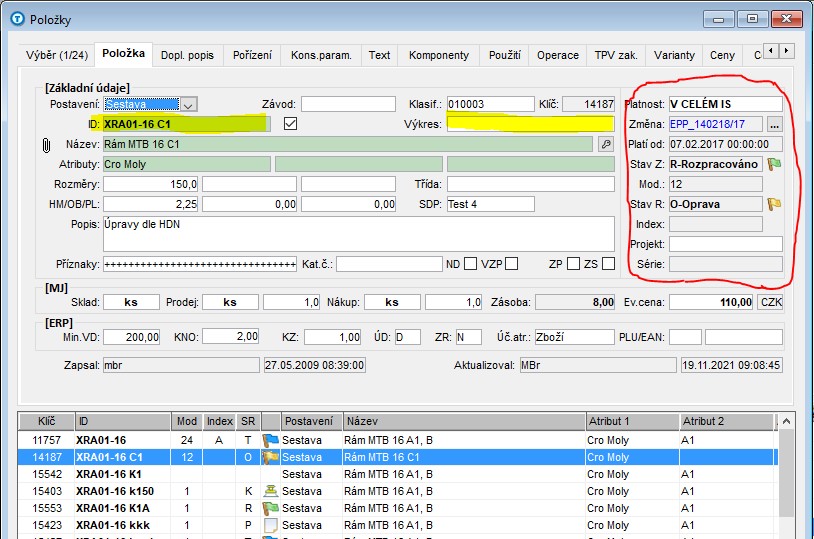Click the Rozměry field showing 150,0
This screenshot has width=814, height=539.
pyautogui.click(x=151, y=184)
